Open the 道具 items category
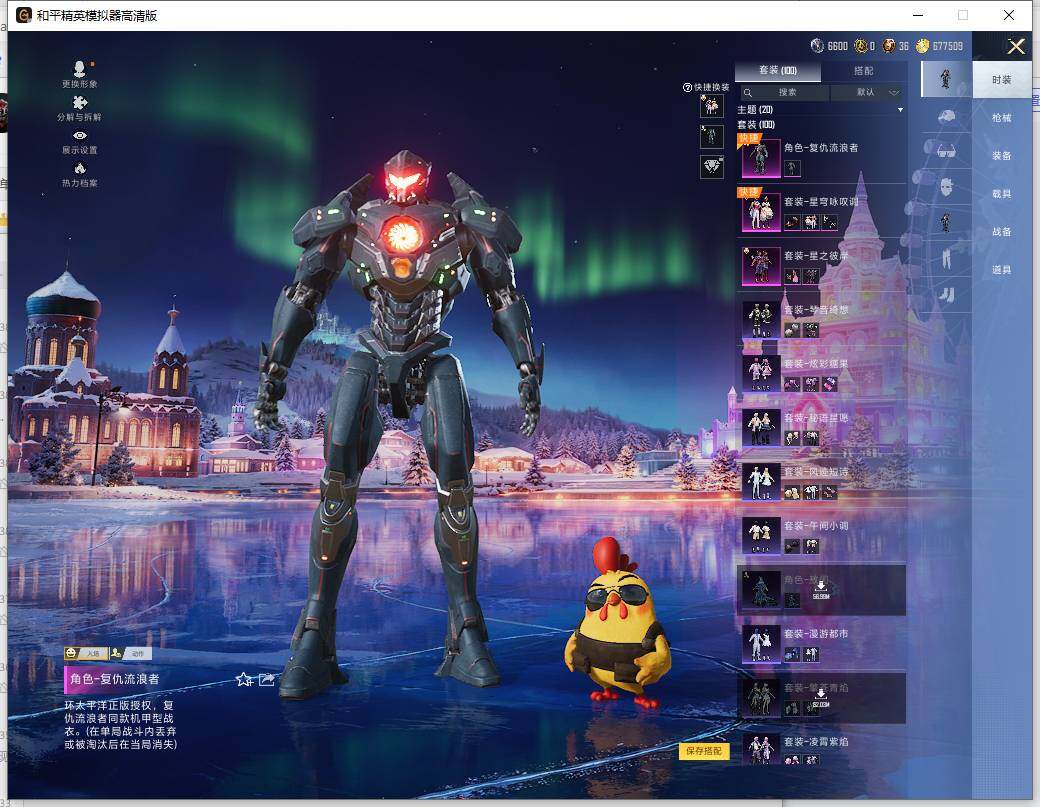The height and width of the screenshot is (807, 1040). (x=1002, y=269)
